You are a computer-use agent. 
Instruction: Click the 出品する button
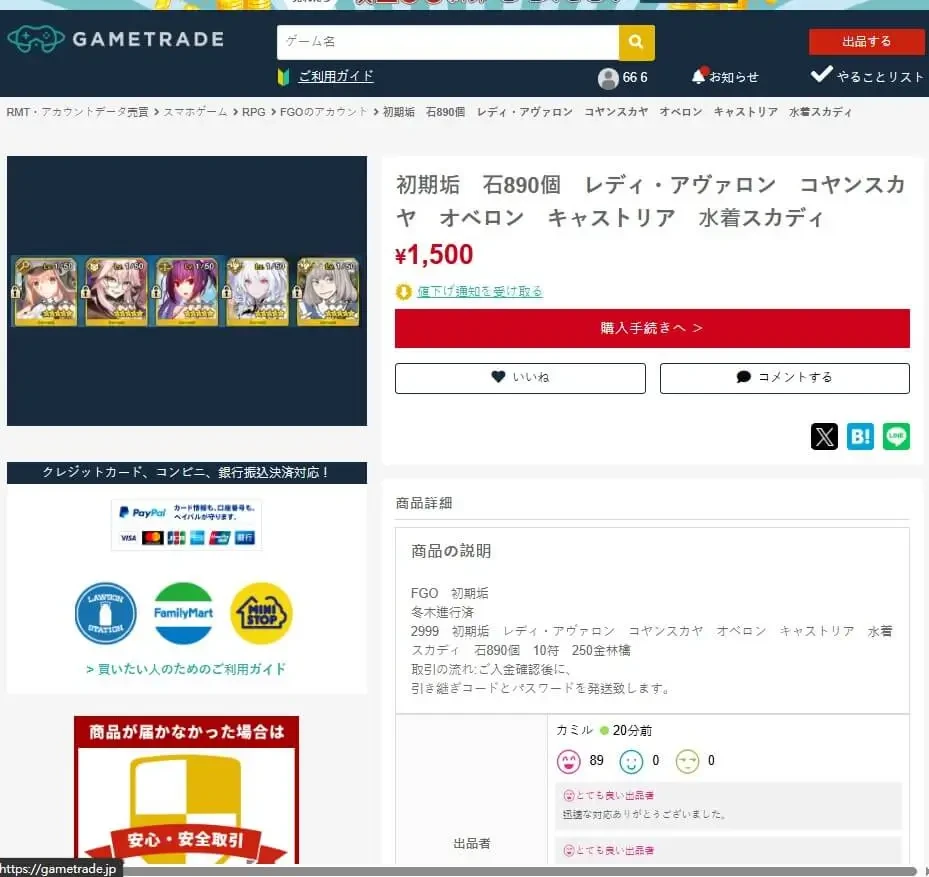[x=866, y=41]
